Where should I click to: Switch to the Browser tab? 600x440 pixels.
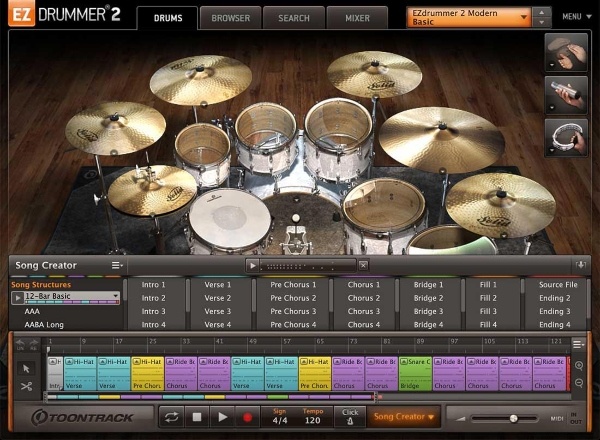pyautogui.click(x=230, y=18)
